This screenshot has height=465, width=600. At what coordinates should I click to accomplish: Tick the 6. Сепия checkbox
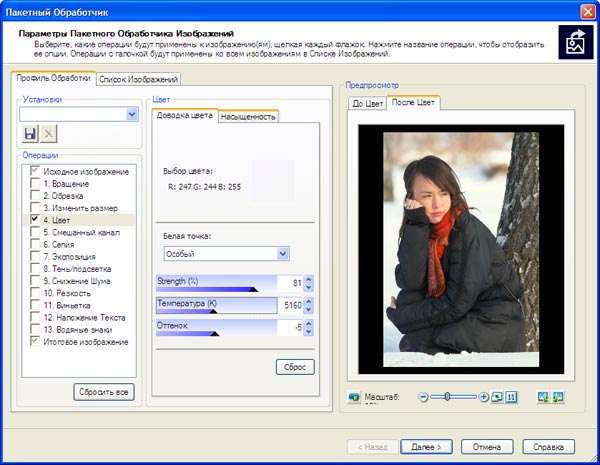click(35, 244)
